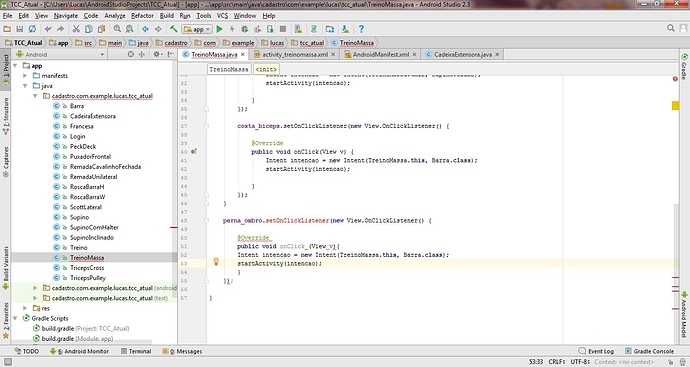Open the Terminal tool window
This screenshot has width=690, height=367.
tap(136, 351)
